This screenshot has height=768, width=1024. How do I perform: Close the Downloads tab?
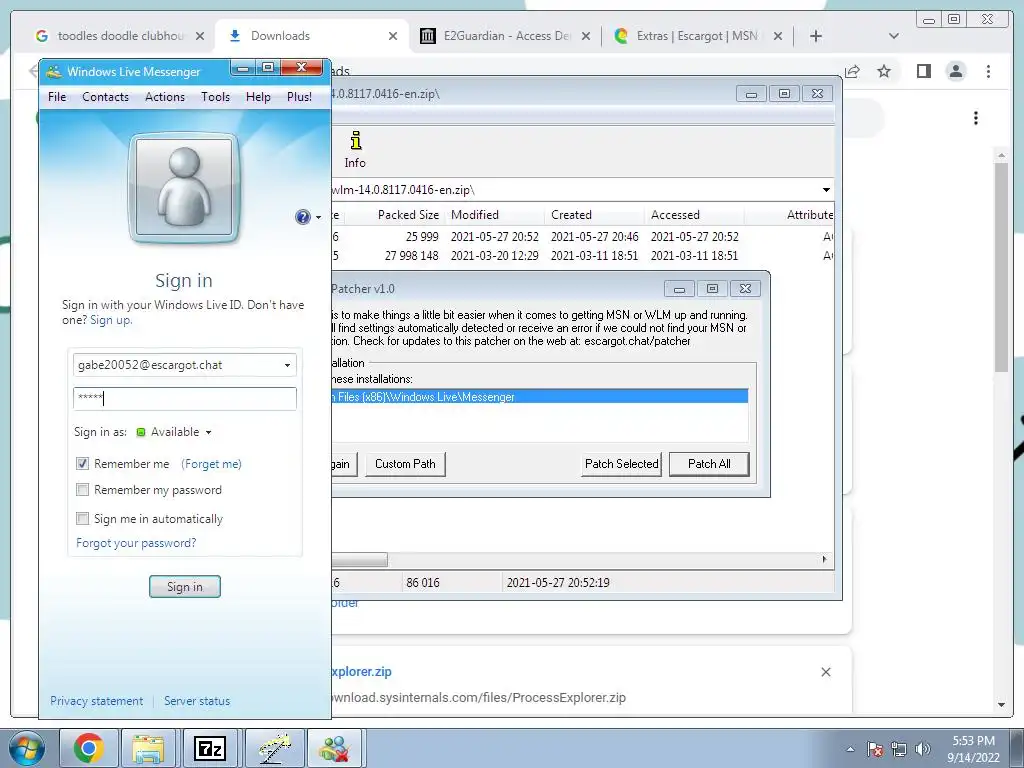(x=392, y=36)
